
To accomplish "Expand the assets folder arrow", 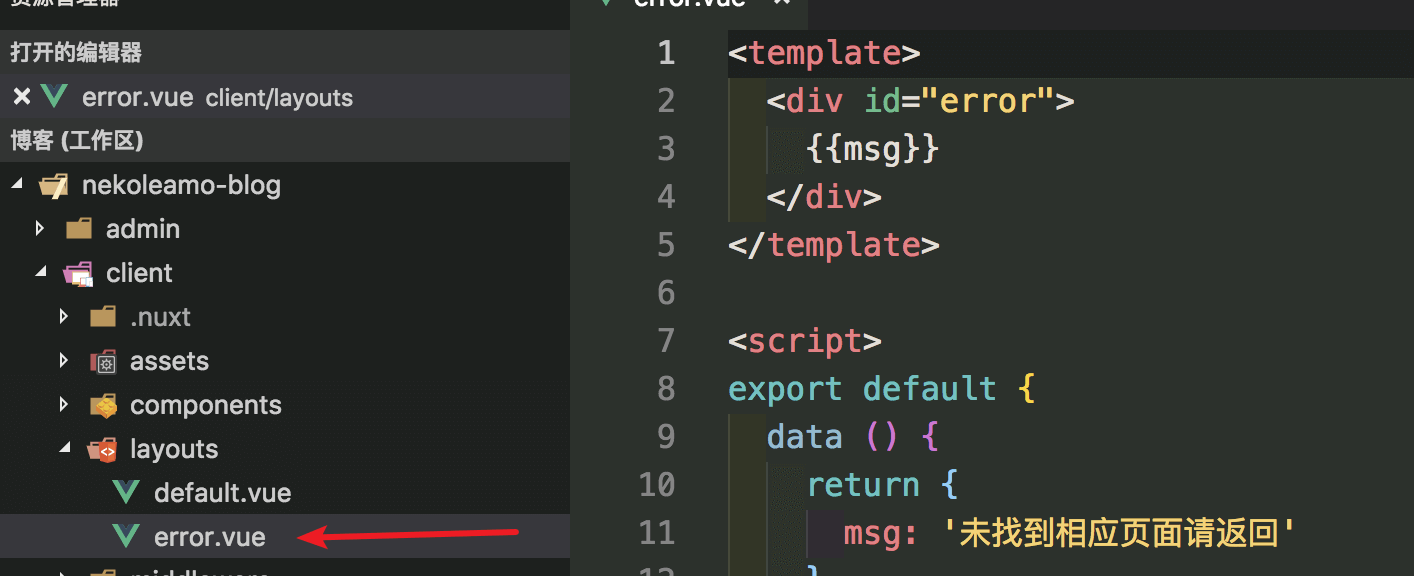I will point(64,361).
